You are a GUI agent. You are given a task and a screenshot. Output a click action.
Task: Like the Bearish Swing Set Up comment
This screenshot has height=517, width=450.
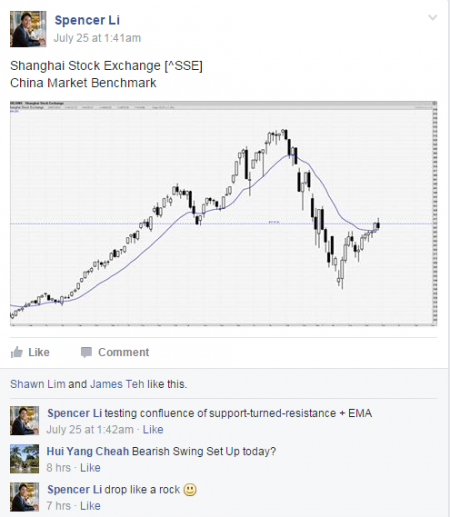point(90,468)
